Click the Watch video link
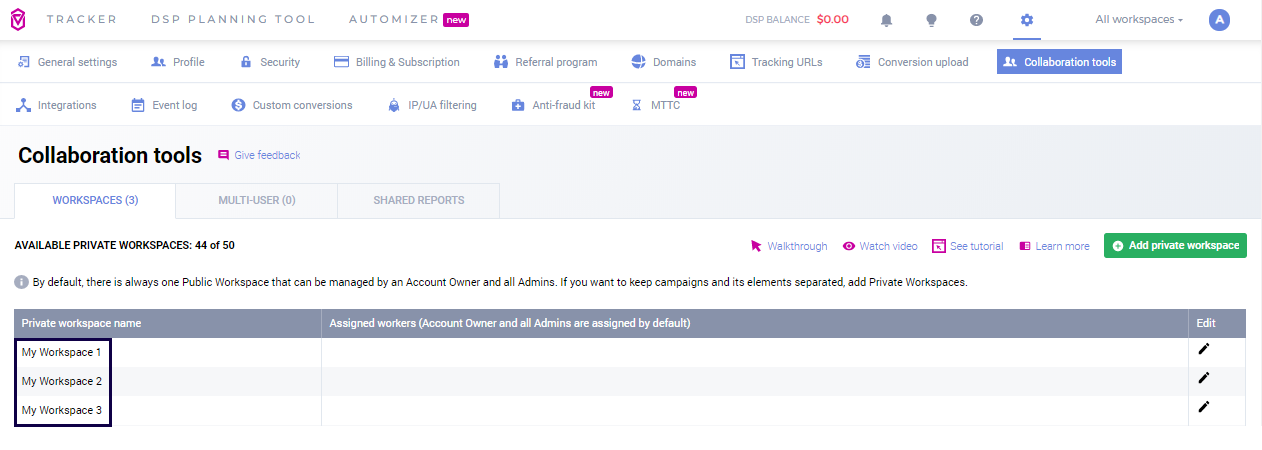 point(880,247)
